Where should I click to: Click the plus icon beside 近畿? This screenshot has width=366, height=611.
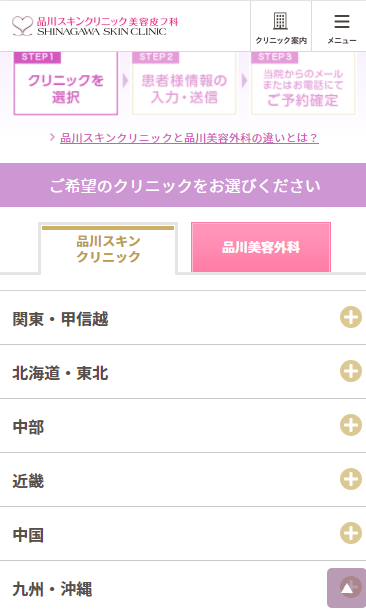(351, 479)
